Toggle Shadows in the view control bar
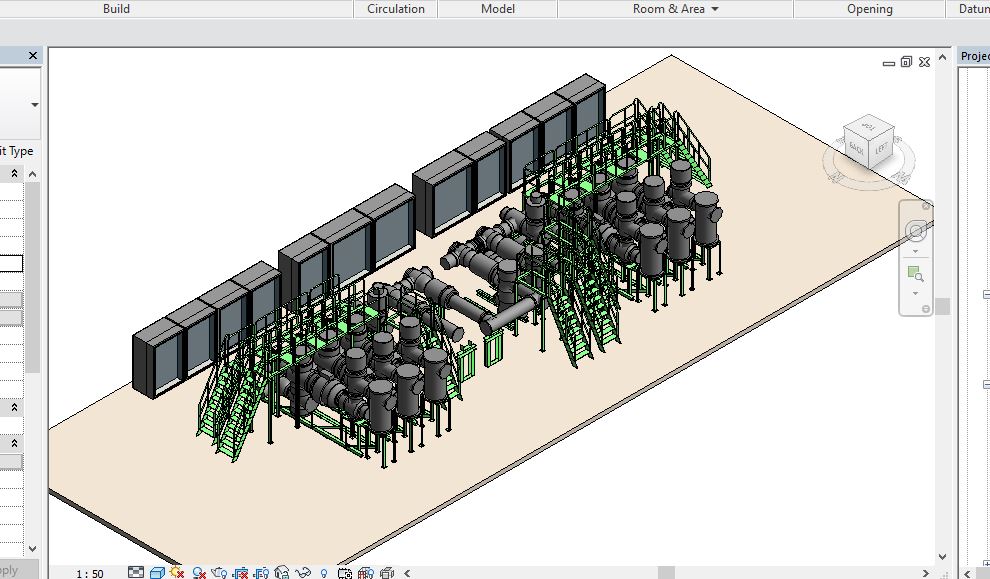This screenshot has width=990, height=579. (199, 573)
